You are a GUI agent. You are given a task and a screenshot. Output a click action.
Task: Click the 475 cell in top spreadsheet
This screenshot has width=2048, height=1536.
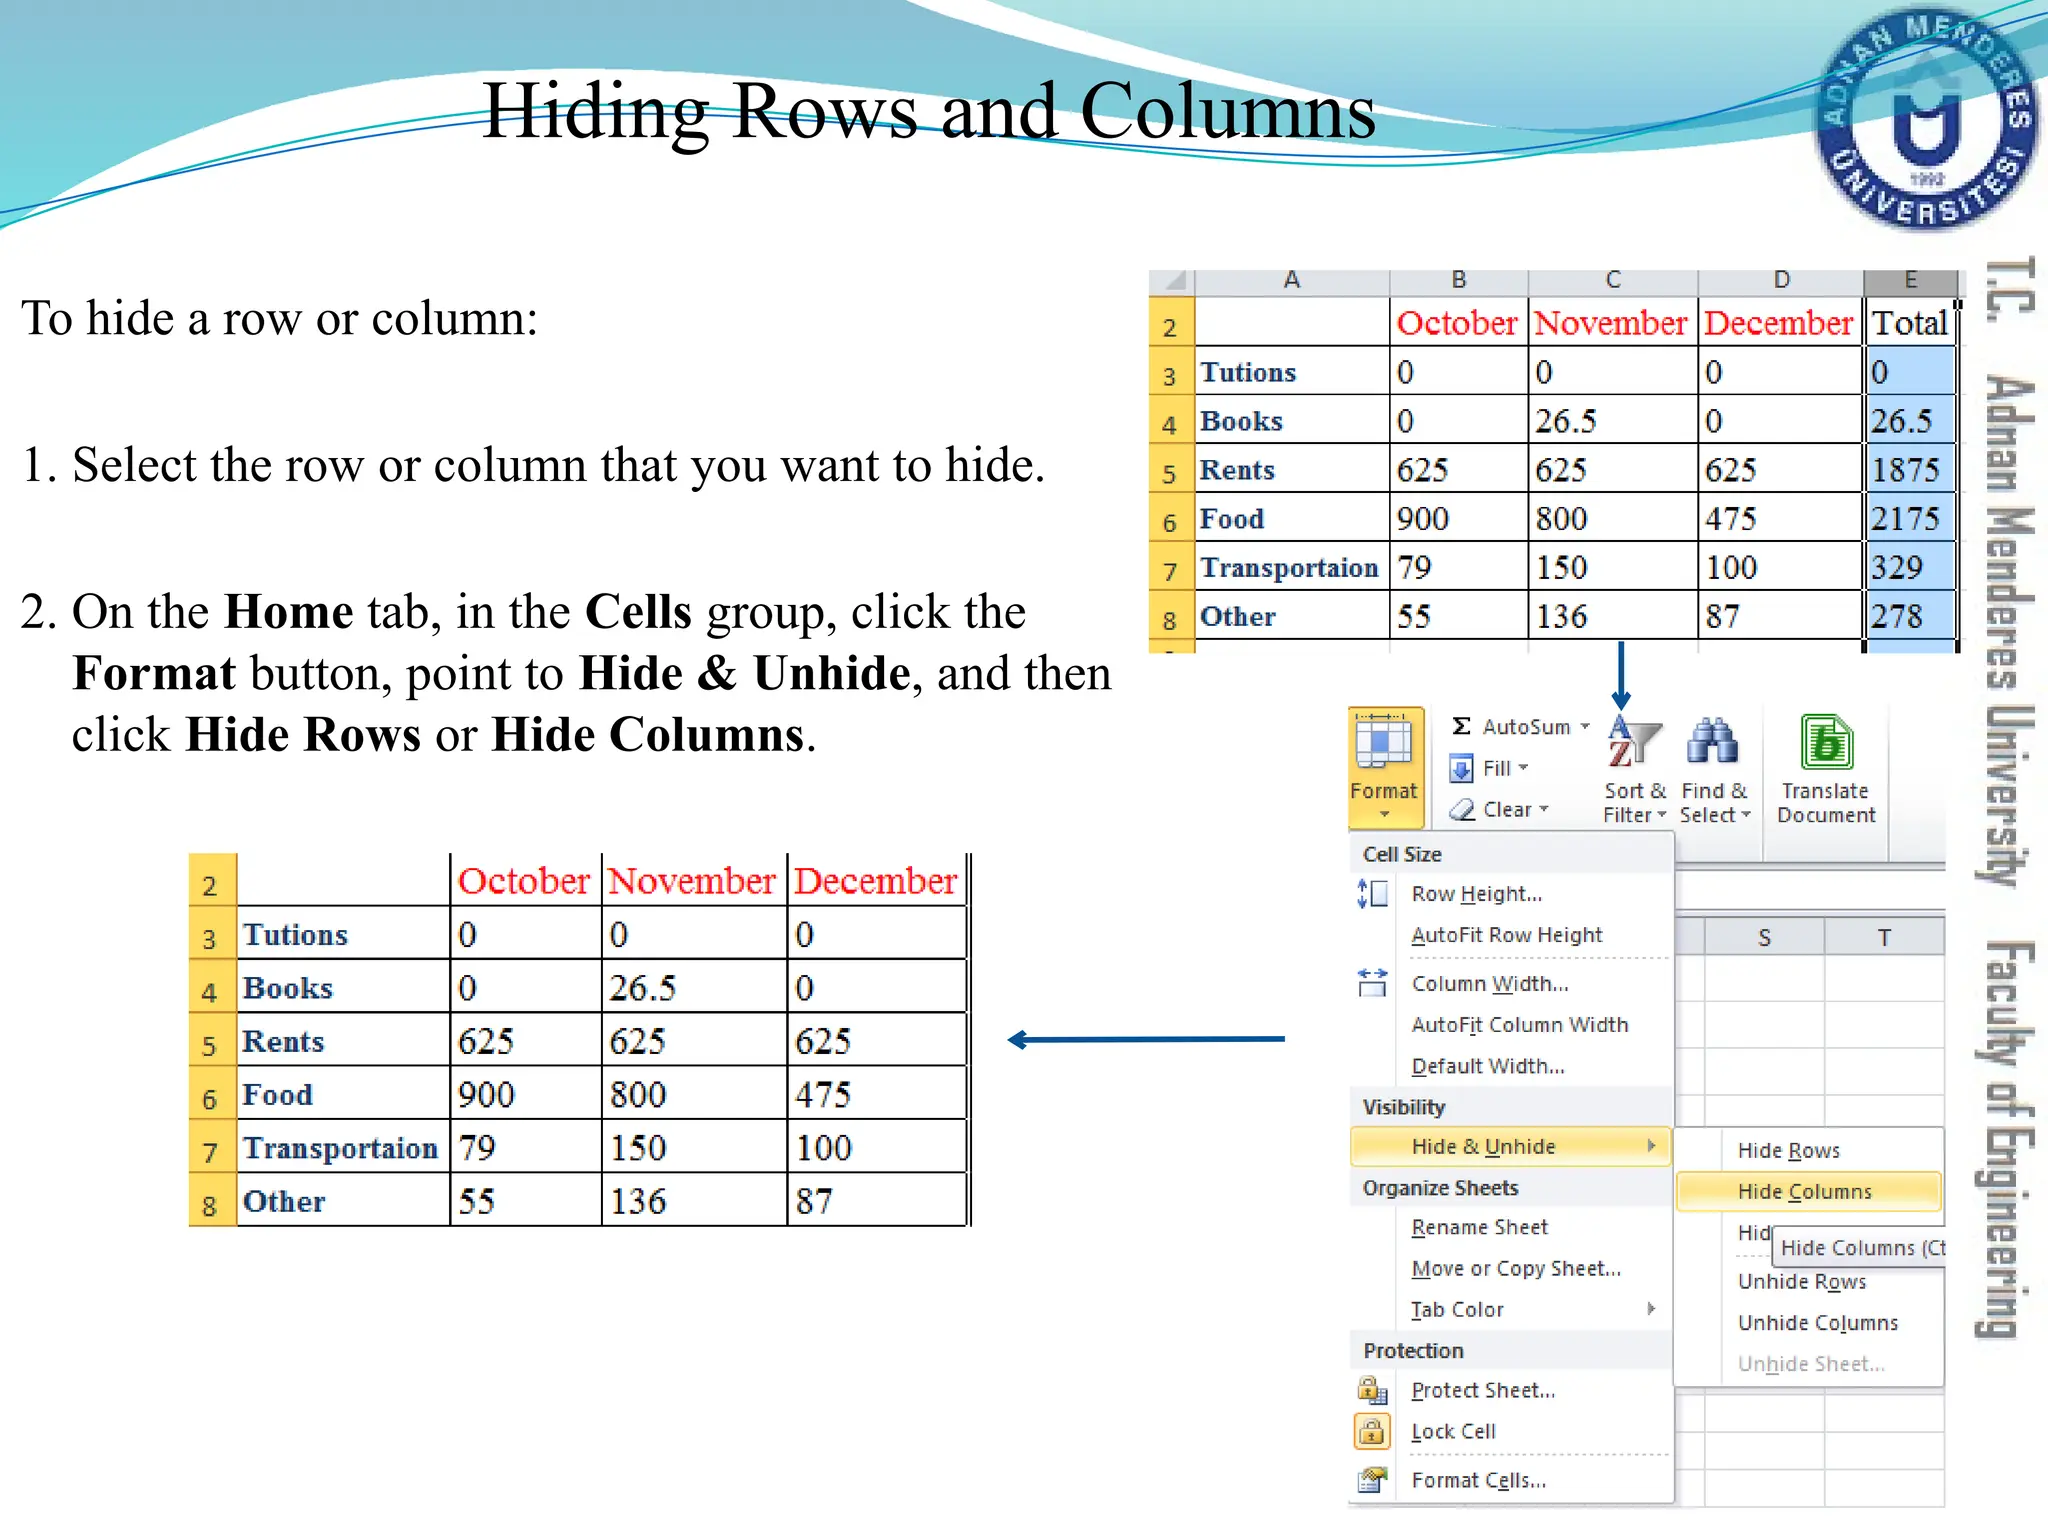tap(1781, 518)
